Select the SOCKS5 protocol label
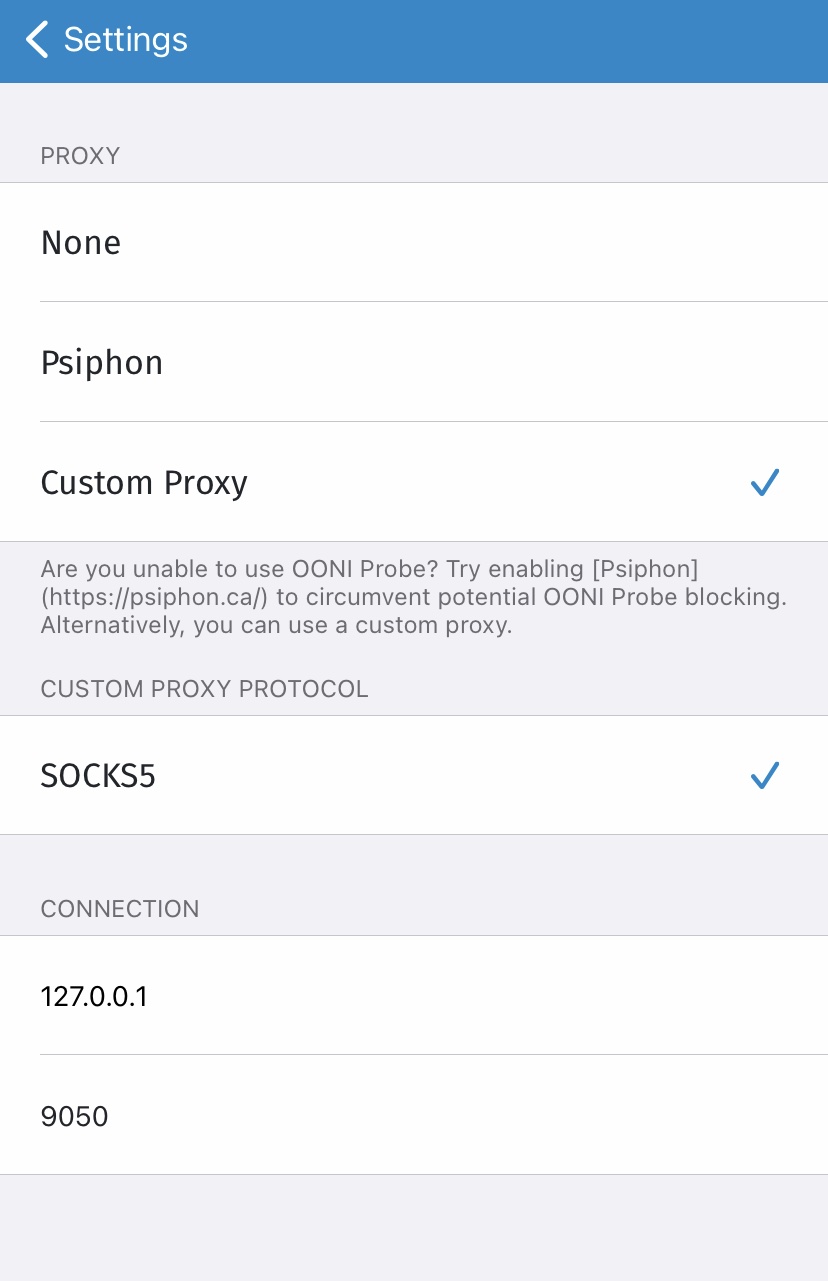Viewport: 828px width, 1281px height. pos(98,776)
